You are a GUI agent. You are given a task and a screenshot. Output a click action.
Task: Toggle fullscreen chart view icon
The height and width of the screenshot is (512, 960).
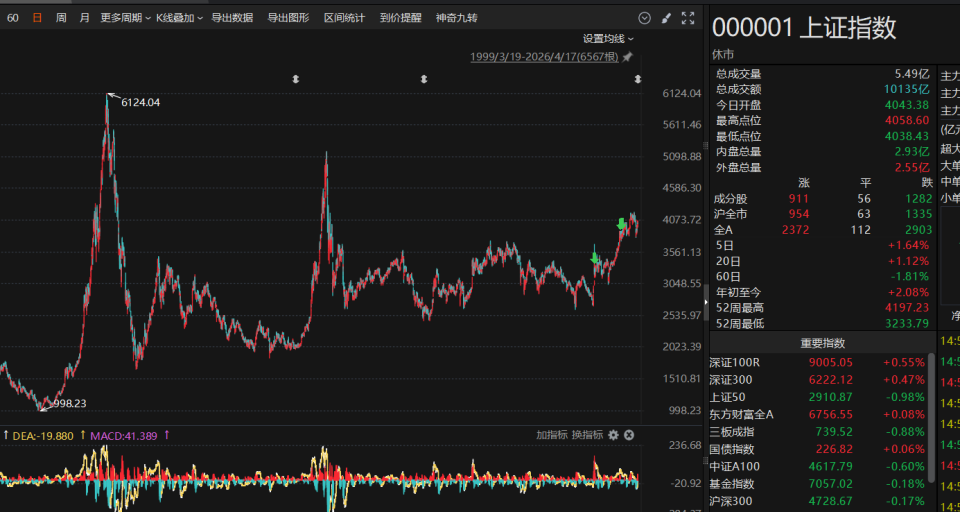click(x=688, y=18)
